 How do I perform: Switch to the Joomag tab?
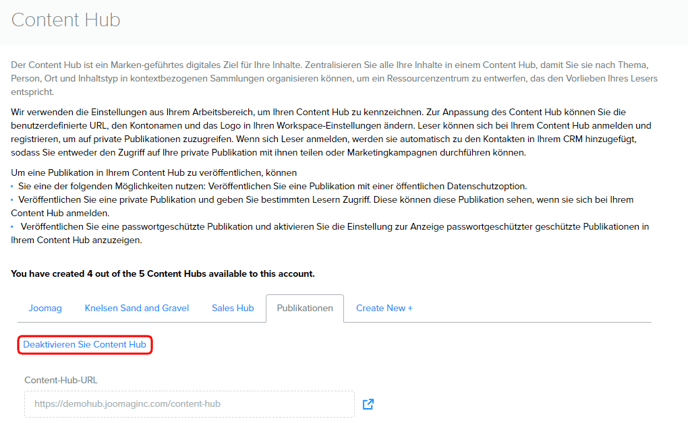[45, 308]
